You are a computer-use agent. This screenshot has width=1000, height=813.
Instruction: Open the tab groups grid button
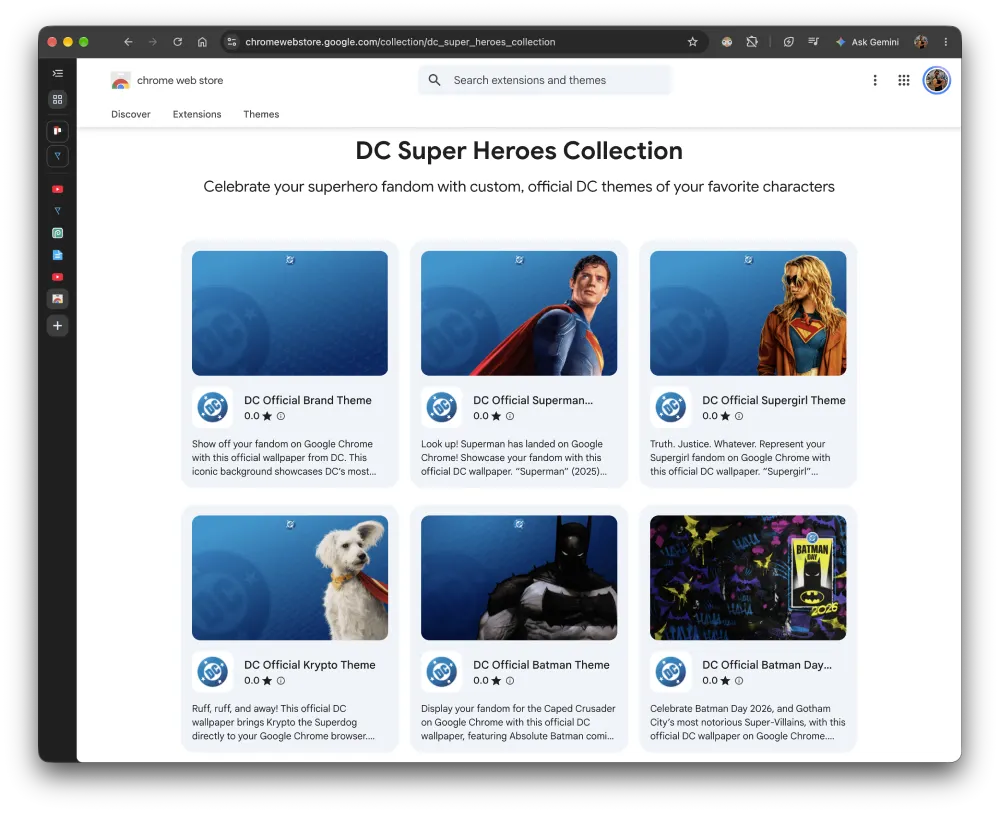pyautogui.click(x=57, y=99)
